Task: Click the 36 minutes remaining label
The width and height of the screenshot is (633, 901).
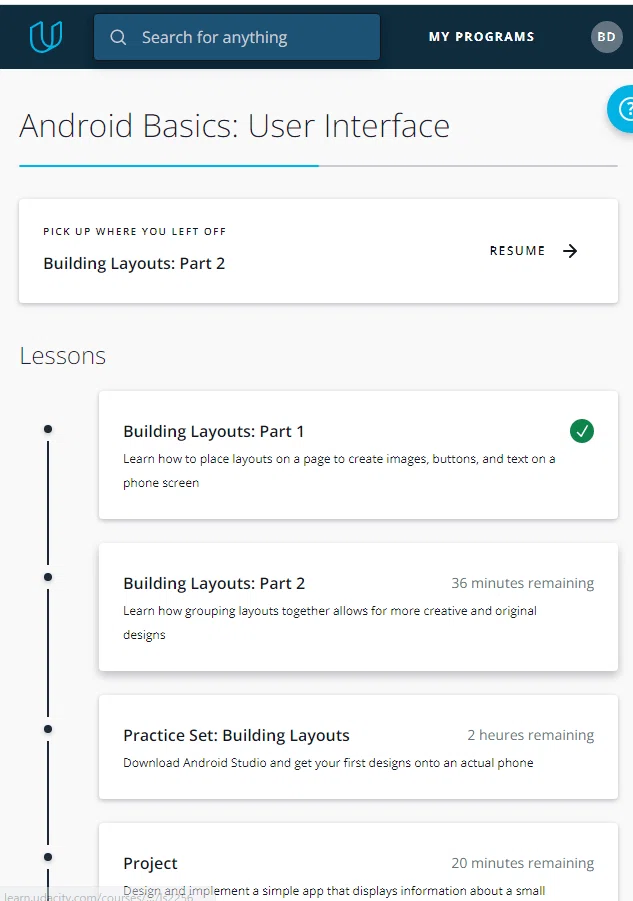Action: 523,583
